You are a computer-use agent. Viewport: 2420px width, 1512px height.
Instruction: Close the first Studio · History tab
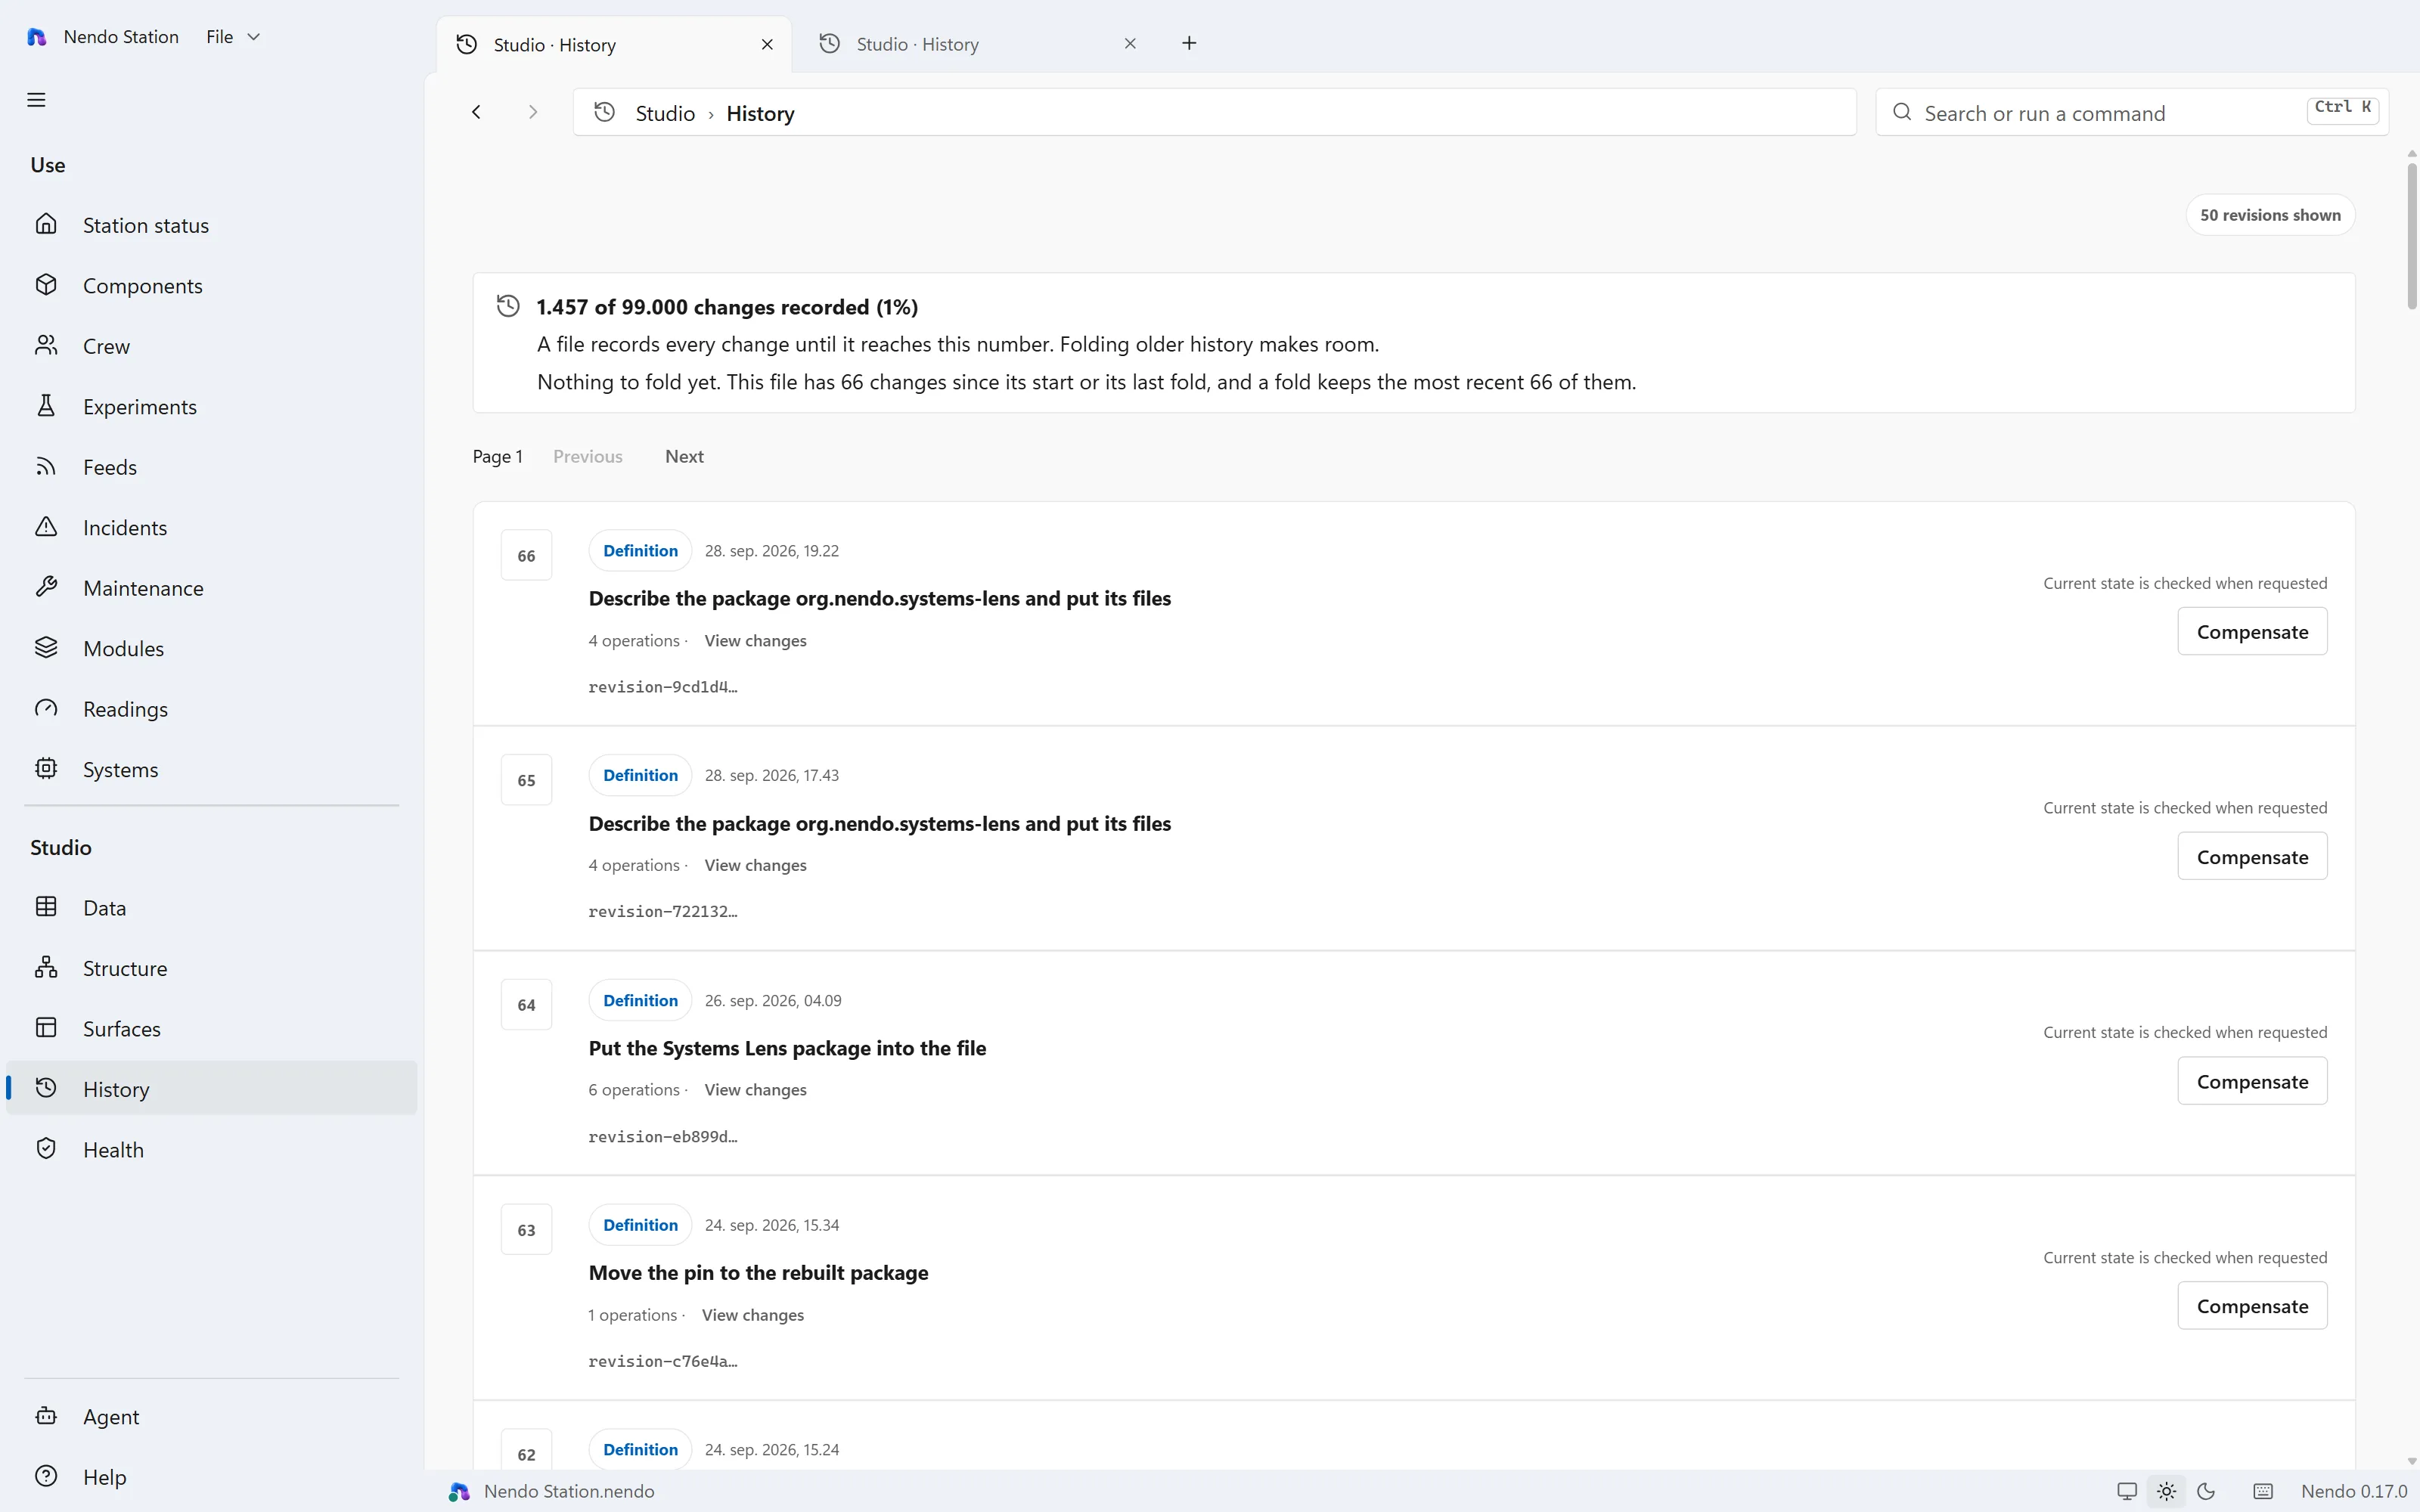tap(767, 45)
